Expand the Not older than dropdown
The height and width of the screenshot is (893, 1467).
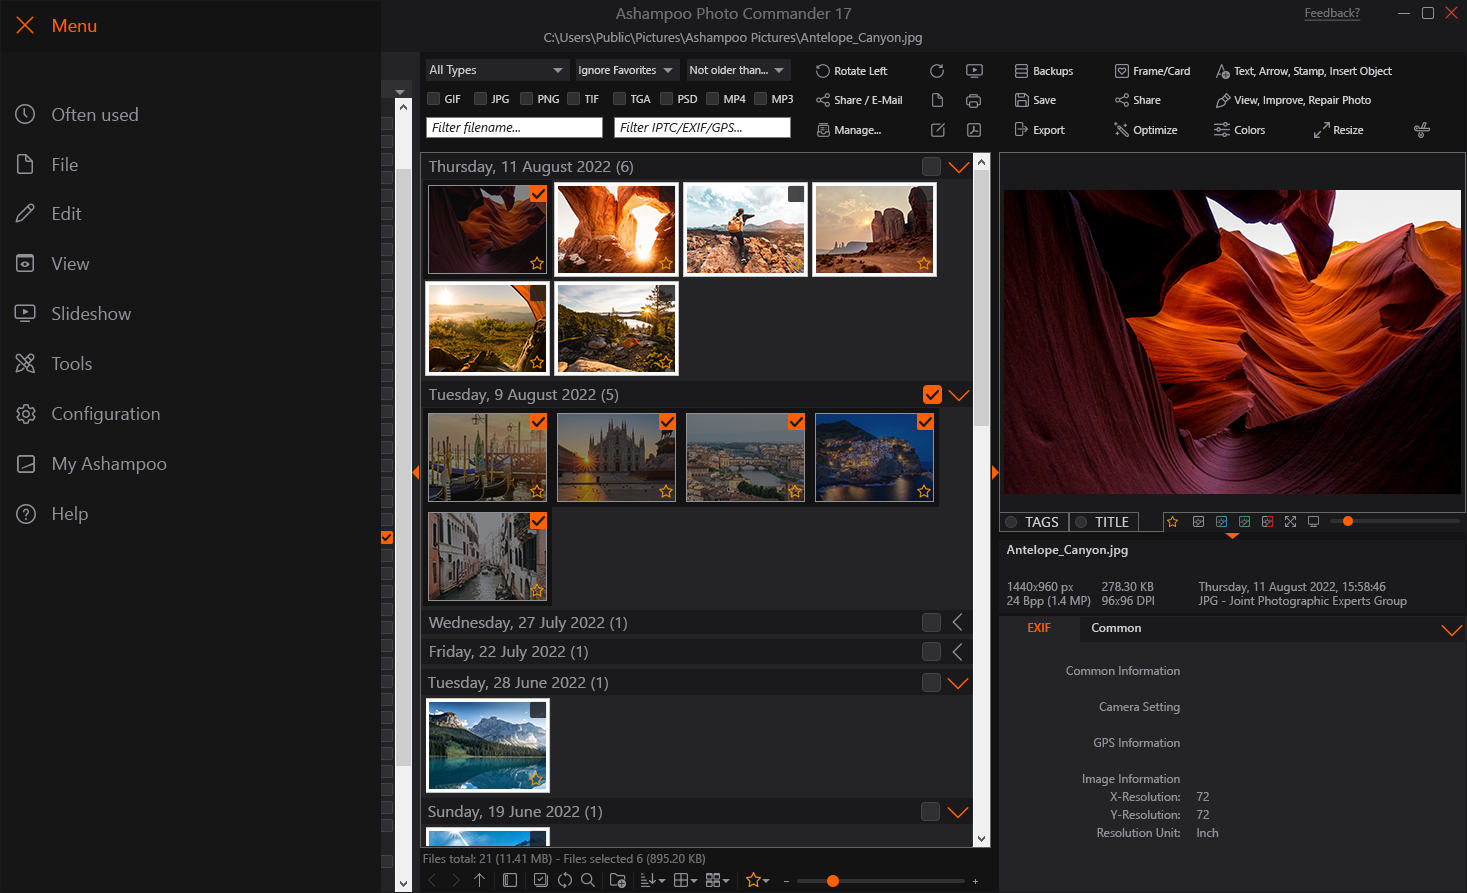point(737,70)
